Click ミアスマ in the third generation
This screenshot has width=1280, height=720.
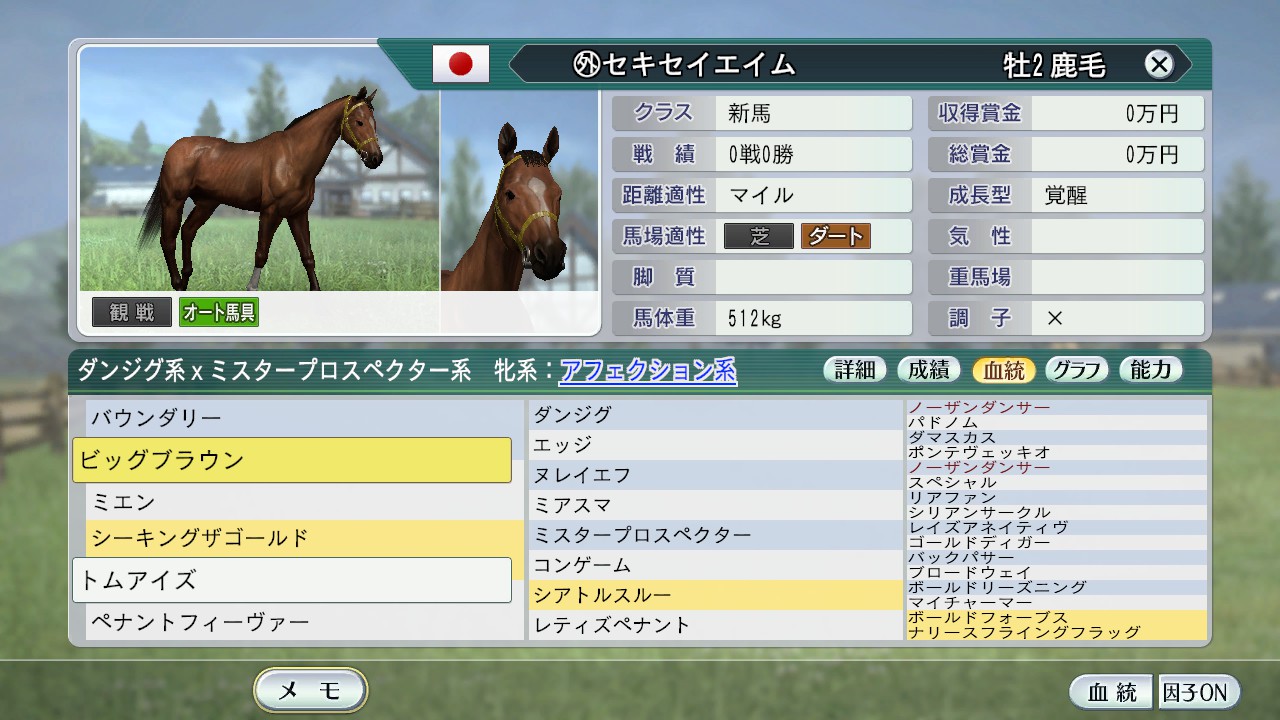(x=716, y=504)
